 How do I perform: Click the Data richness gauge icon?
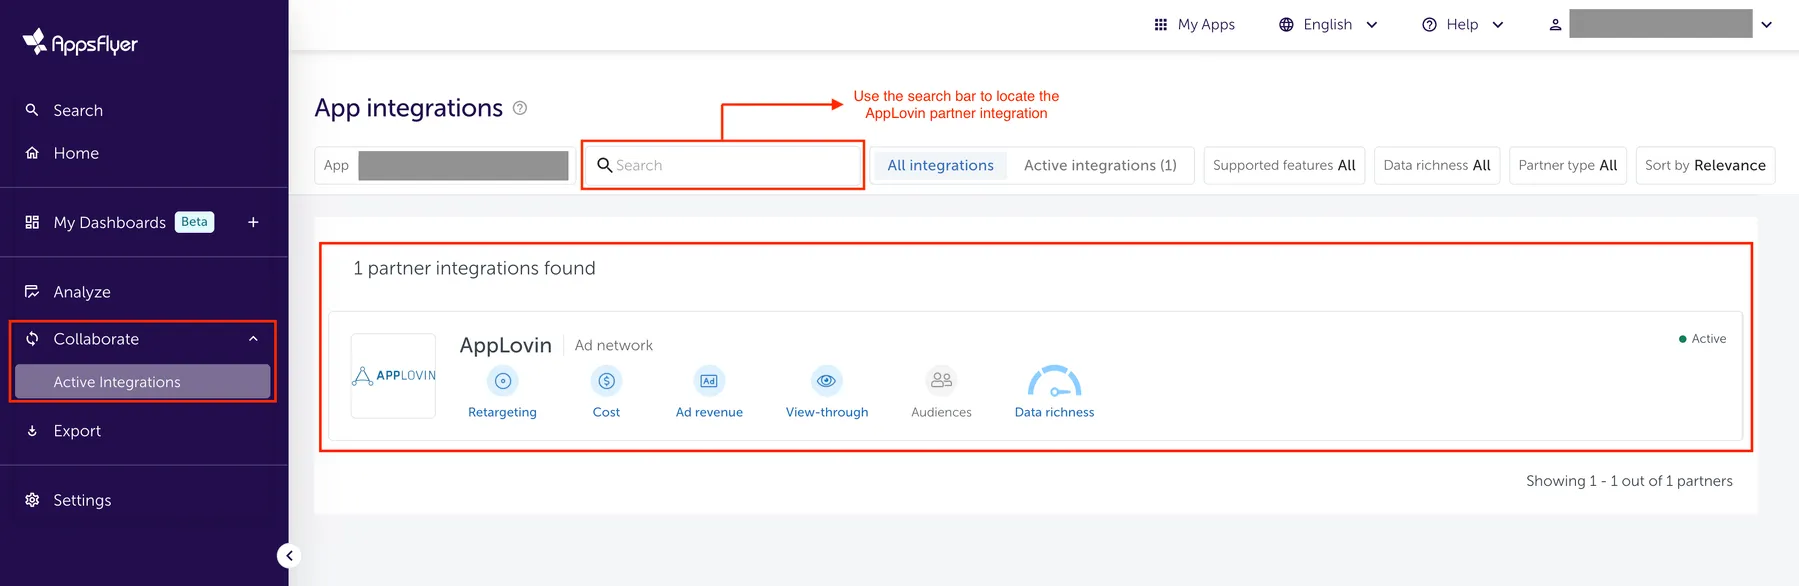(x=1054, y=381)
